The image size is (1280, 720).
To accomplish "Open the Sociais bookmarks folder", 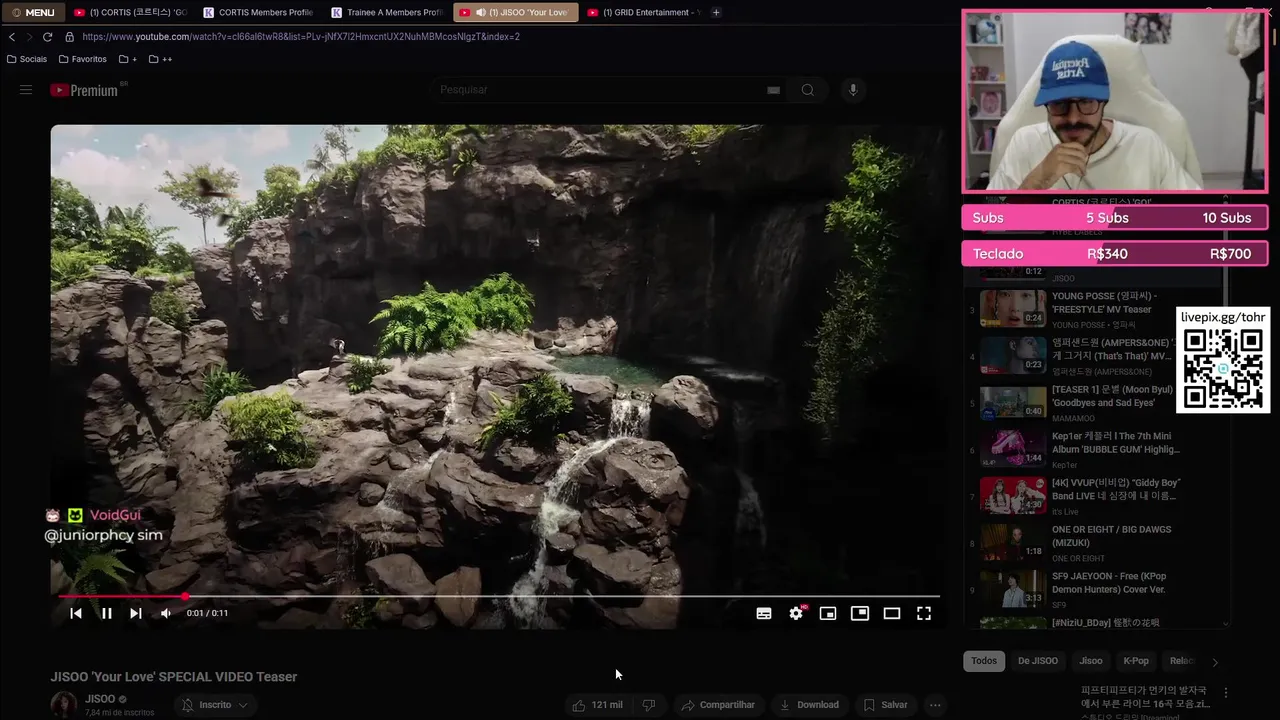I will coord(27,59).
